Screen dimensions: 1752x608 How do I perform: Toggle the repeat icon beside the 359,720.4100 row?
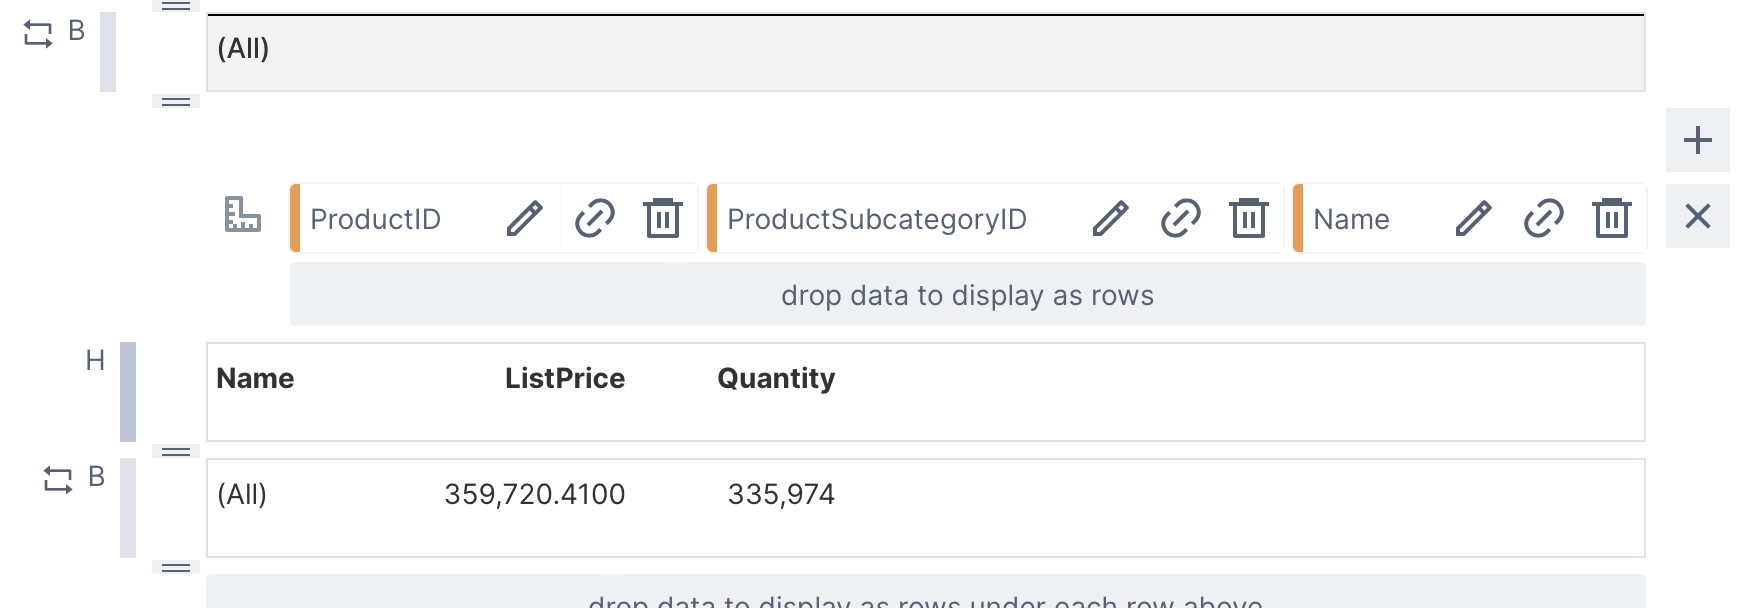point(58,480)
